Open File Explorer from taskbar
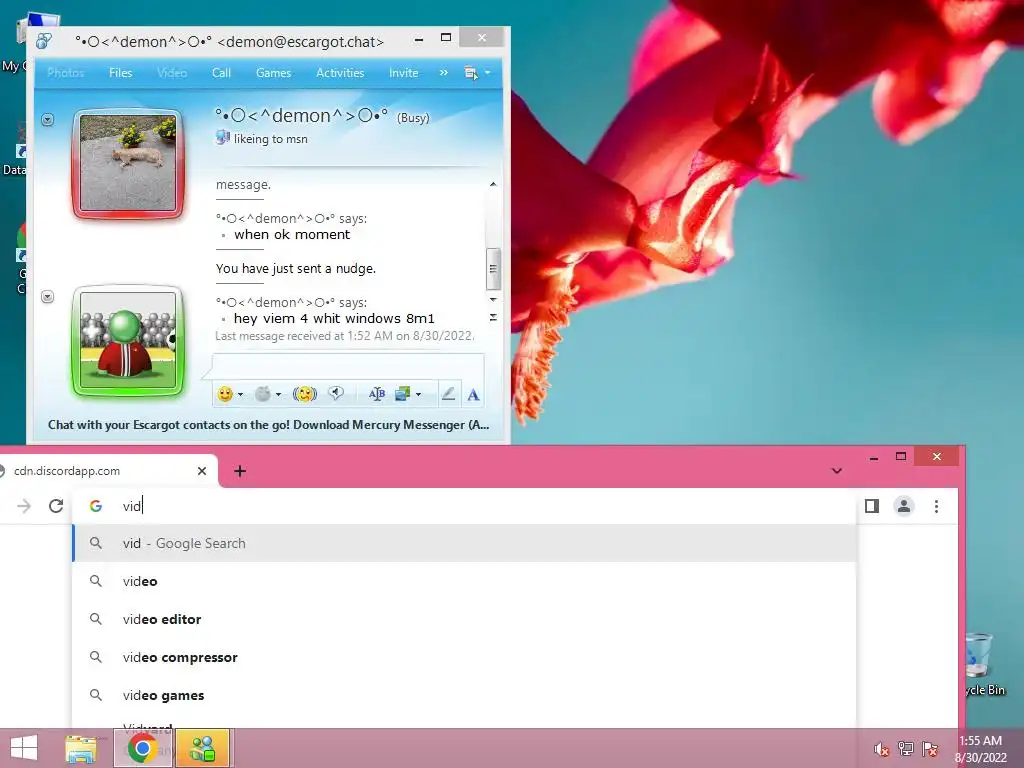 coord(81,748)
